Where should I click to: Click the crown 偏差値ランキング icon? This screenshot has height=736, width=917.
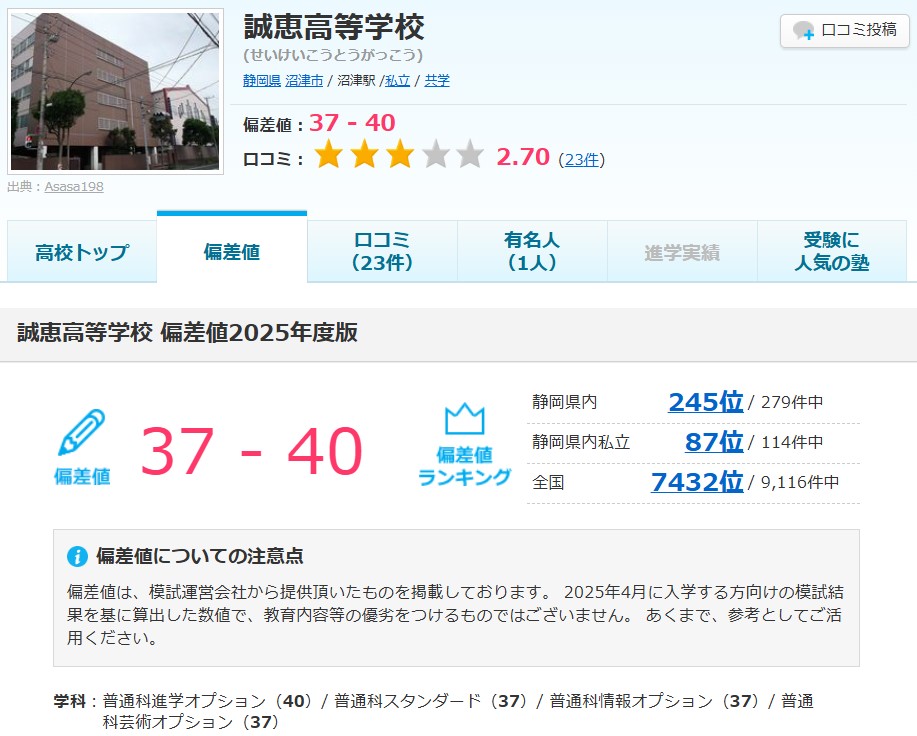click(x=464, y=446)
